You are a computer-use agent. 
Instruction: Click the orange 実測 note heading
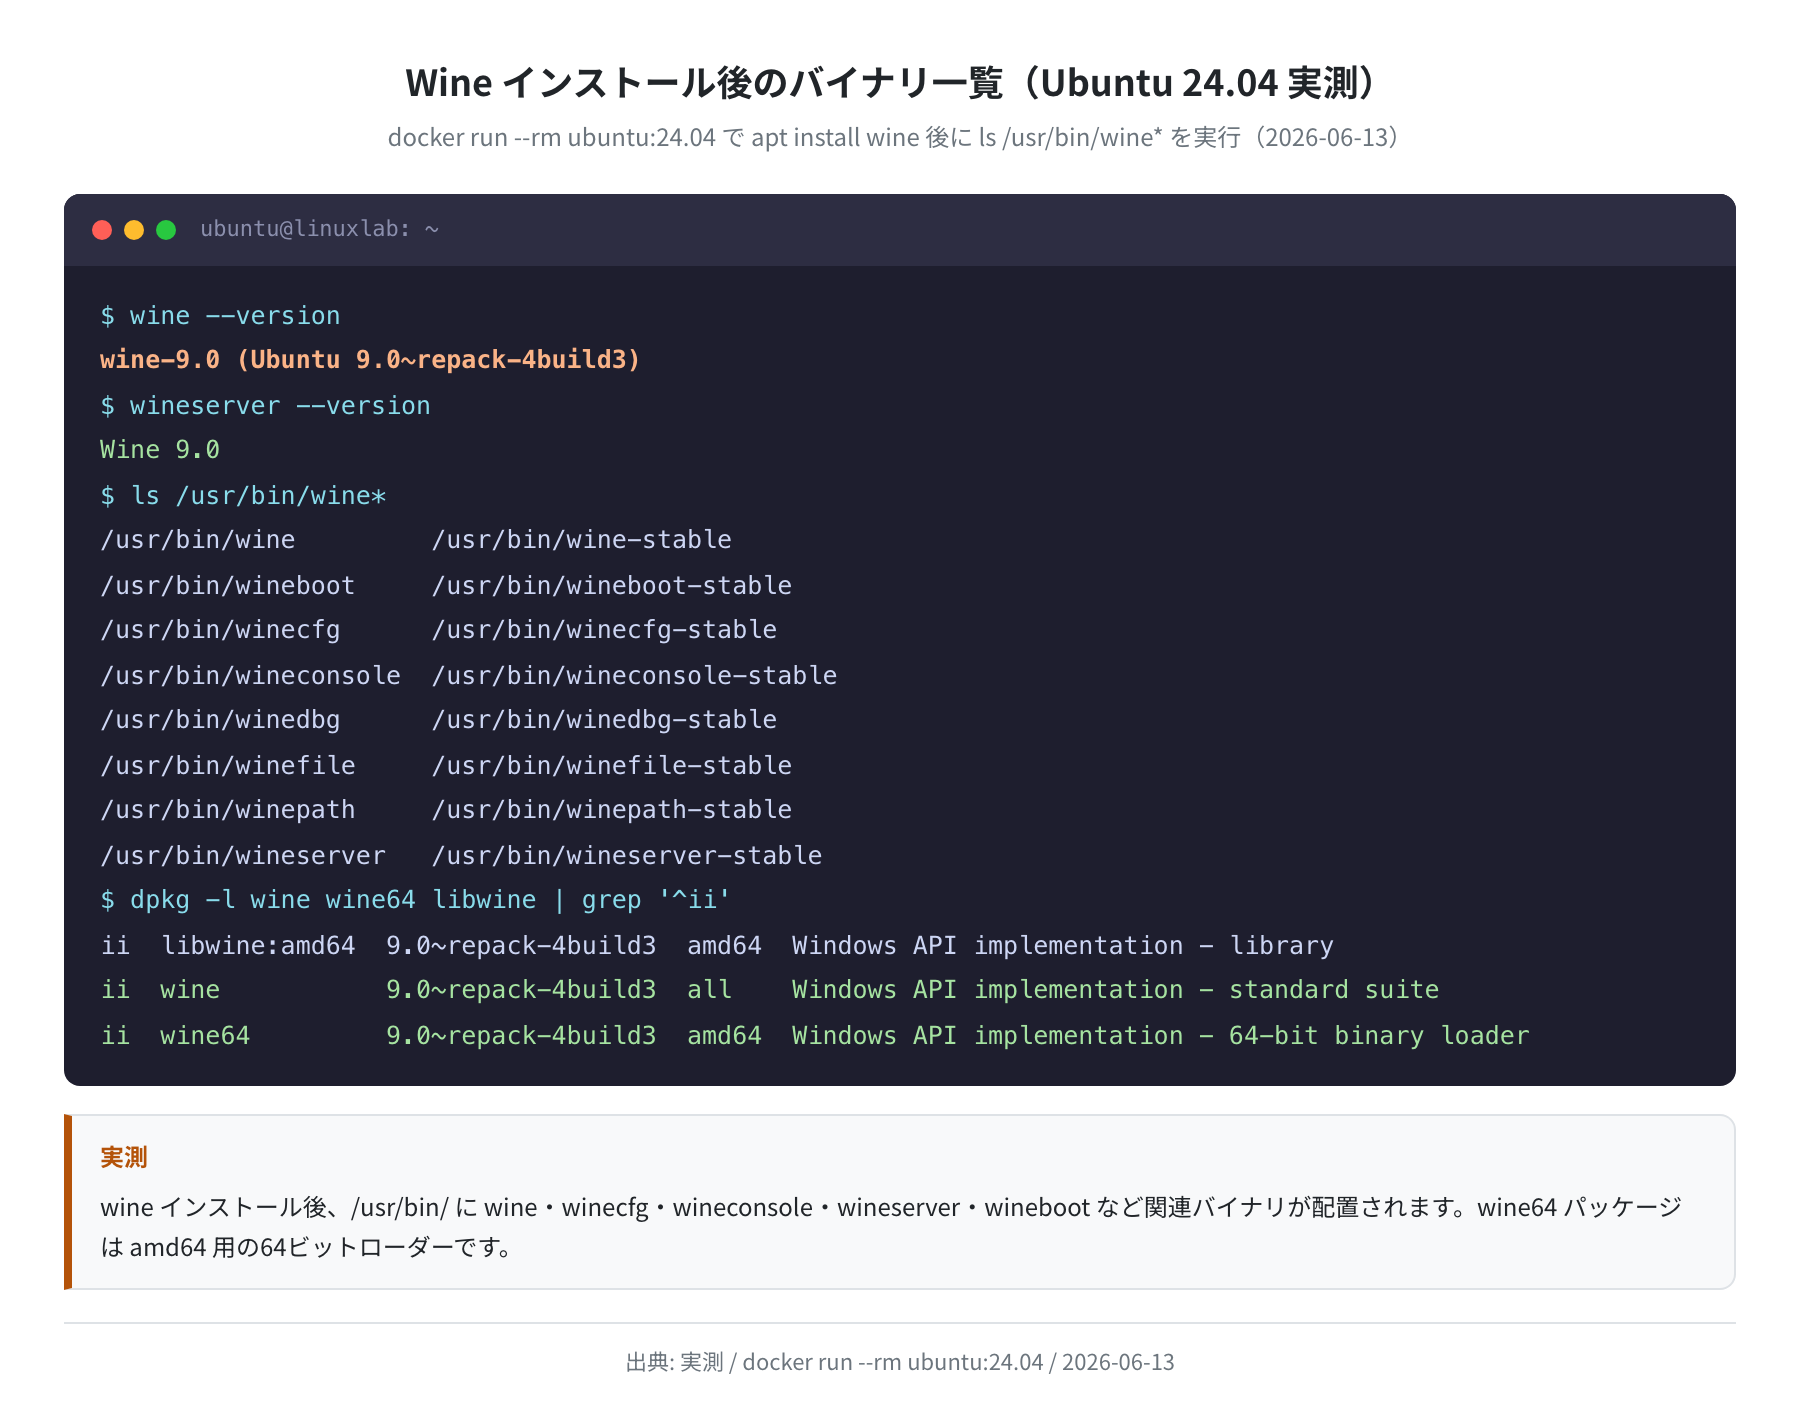124,1157
